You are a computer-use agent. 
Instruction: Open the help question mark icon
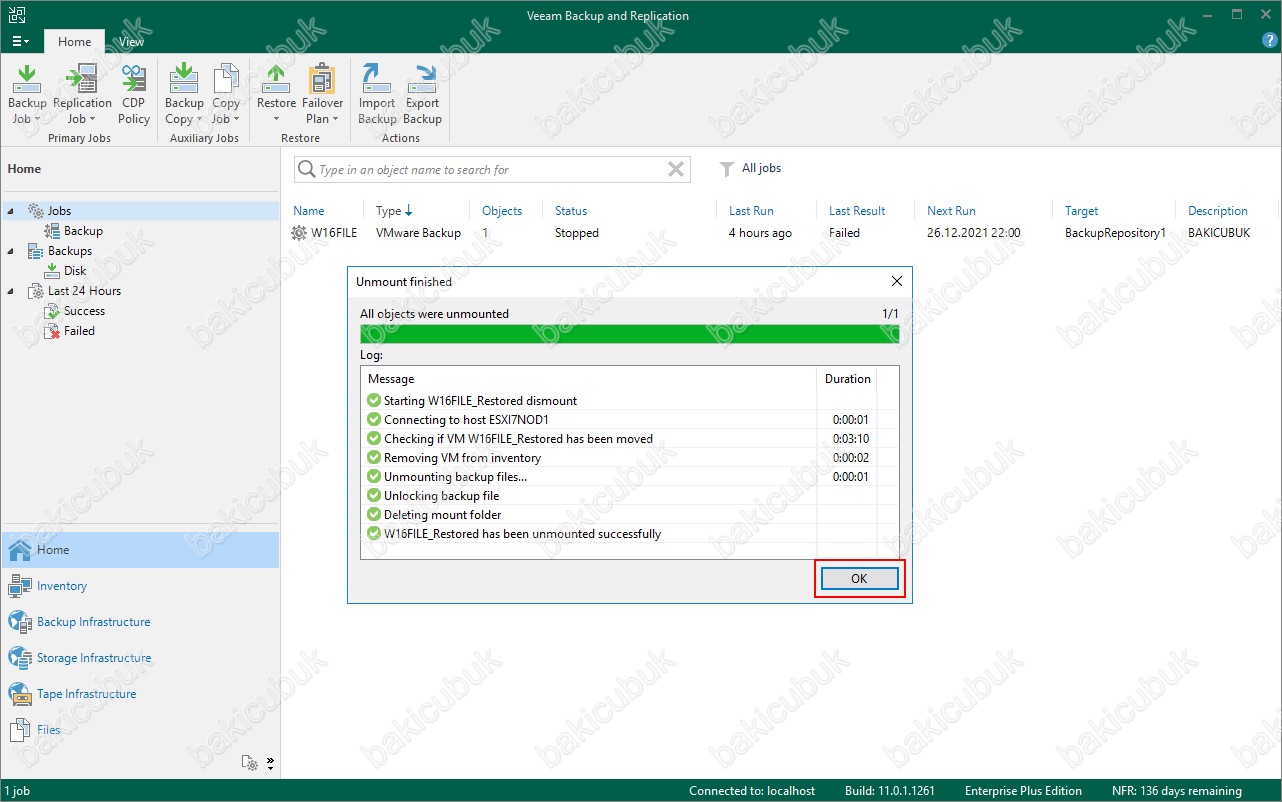pyautogui.click(x=1269, y=41)
